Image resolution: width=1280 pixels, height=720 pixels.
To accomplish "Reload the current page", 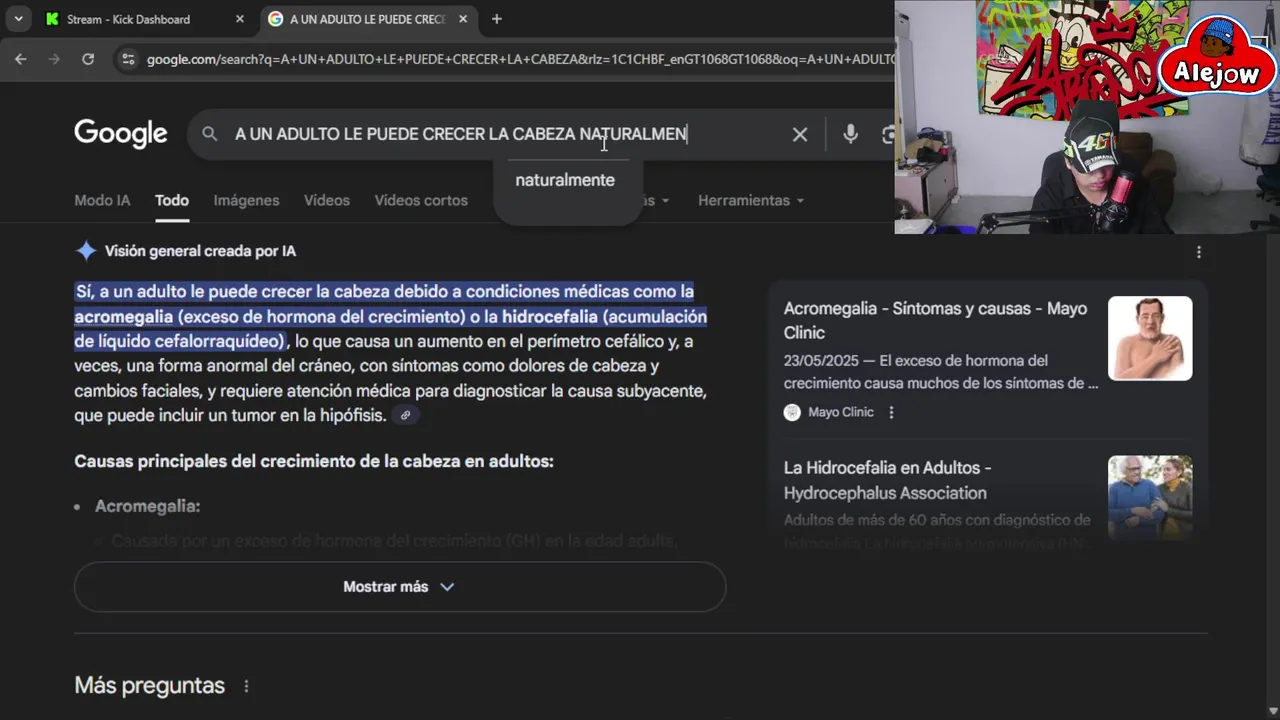I will click(x=88, y=59).
